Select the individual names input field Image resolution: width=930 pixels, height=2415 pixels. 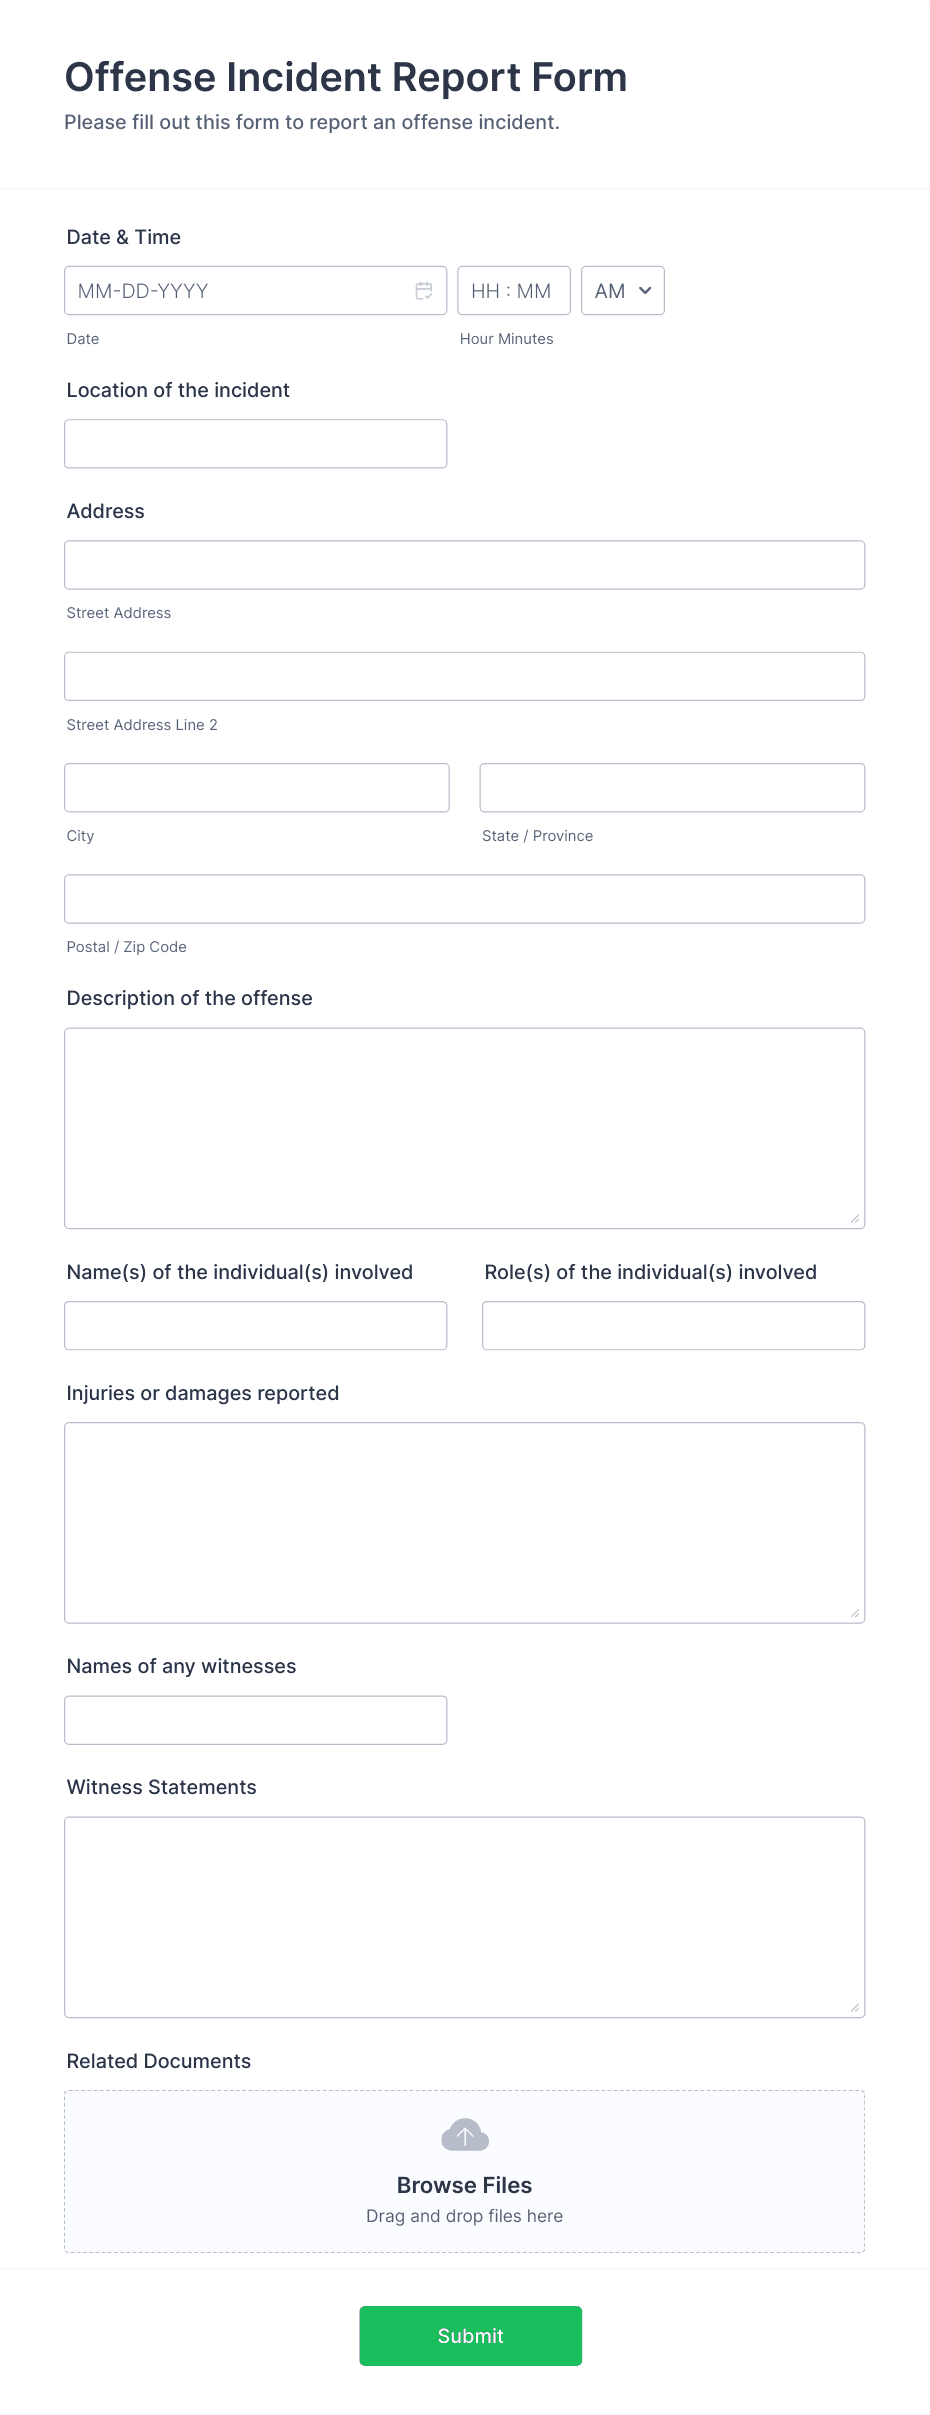[255, 1325]
